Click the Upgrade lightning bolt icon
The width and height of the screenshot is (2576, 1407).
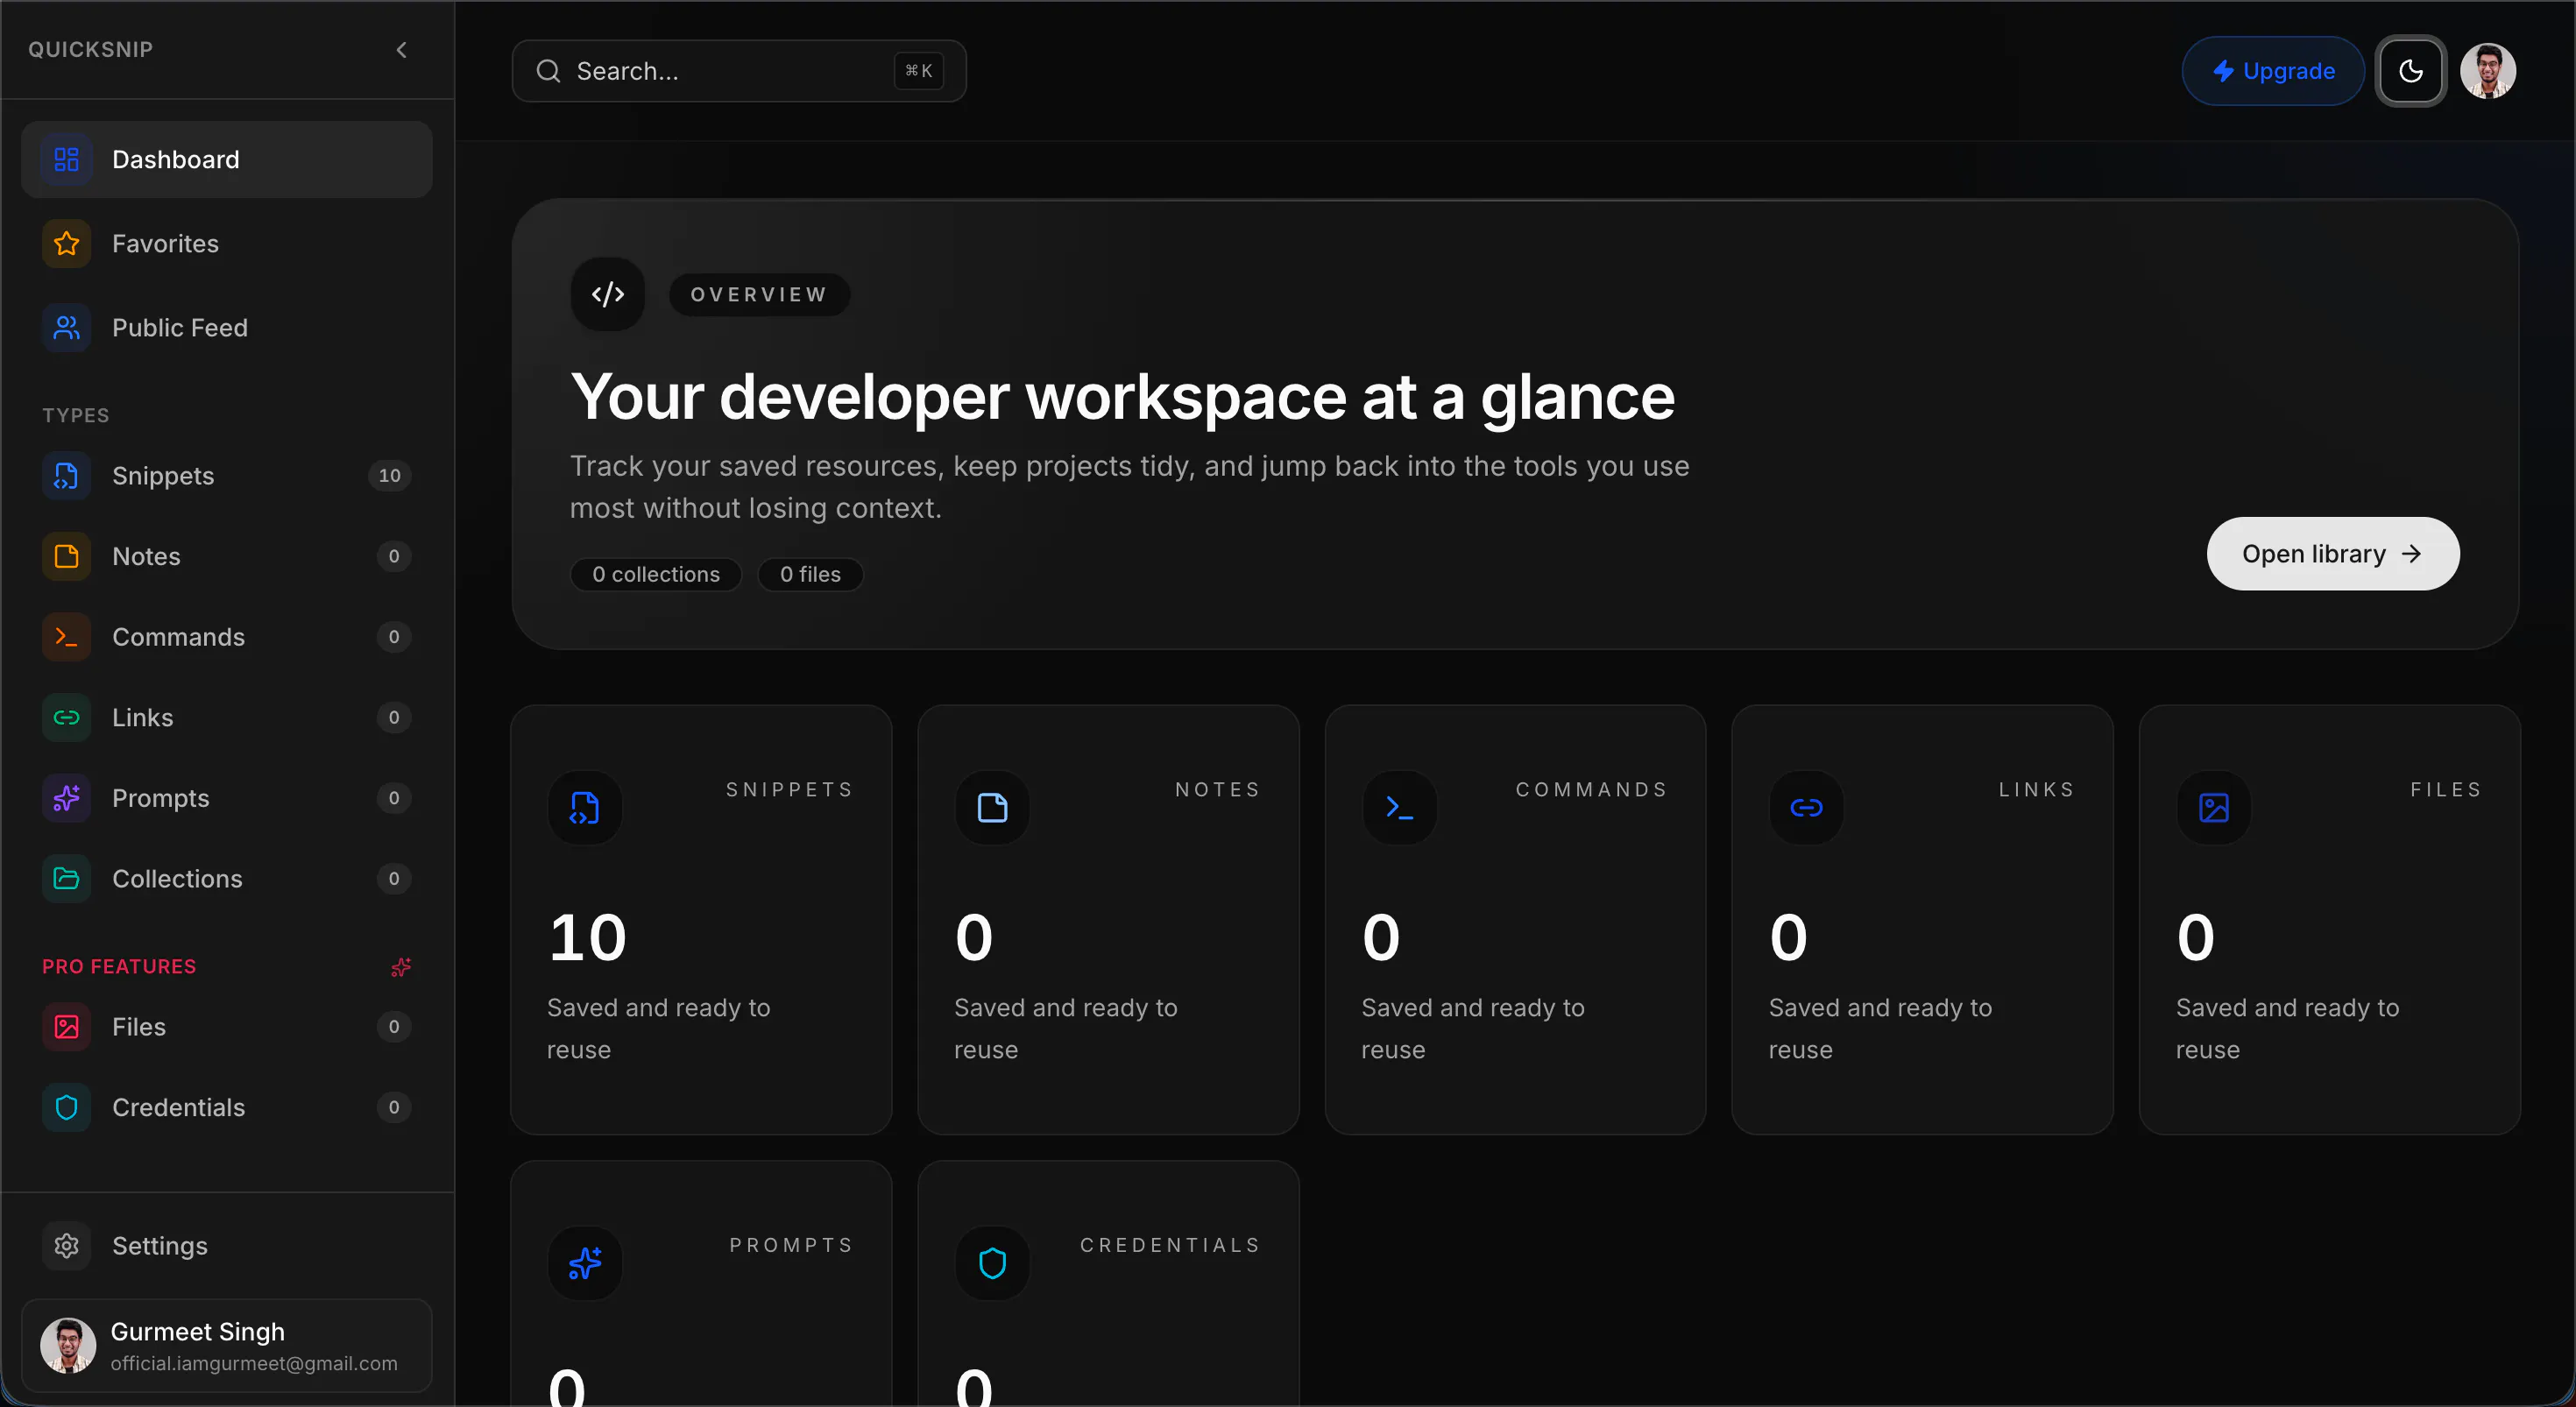pyautogui.click(x=2223, y=71)
